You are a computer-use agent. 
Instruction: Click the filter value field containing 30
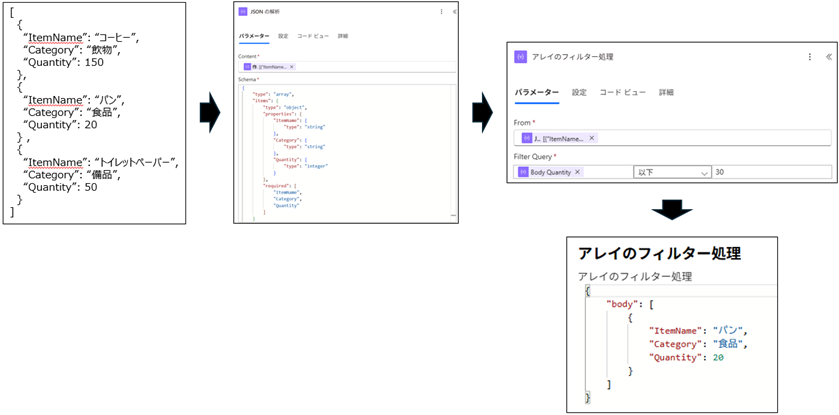click(x=772, y=172)
